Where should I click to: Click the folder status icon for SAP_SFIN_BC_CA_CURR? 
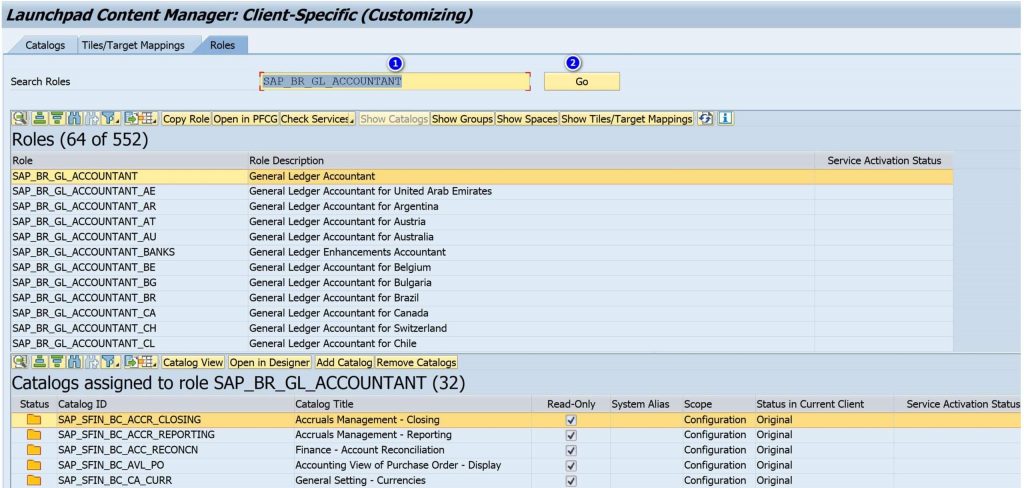pos(34,480)
